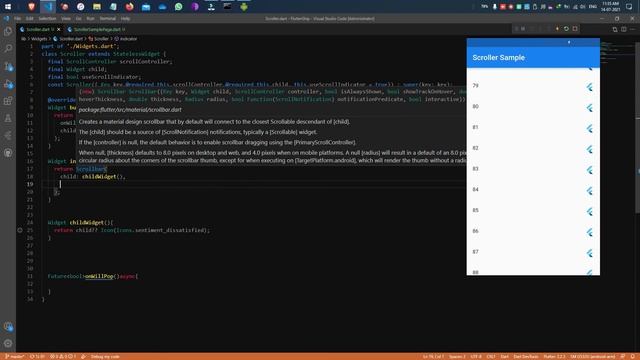The width and height of the screenshot is (640, 360).
Task: Change indentation via Spaces: 2
Action: pyautogui.click(x=457, y=356)
